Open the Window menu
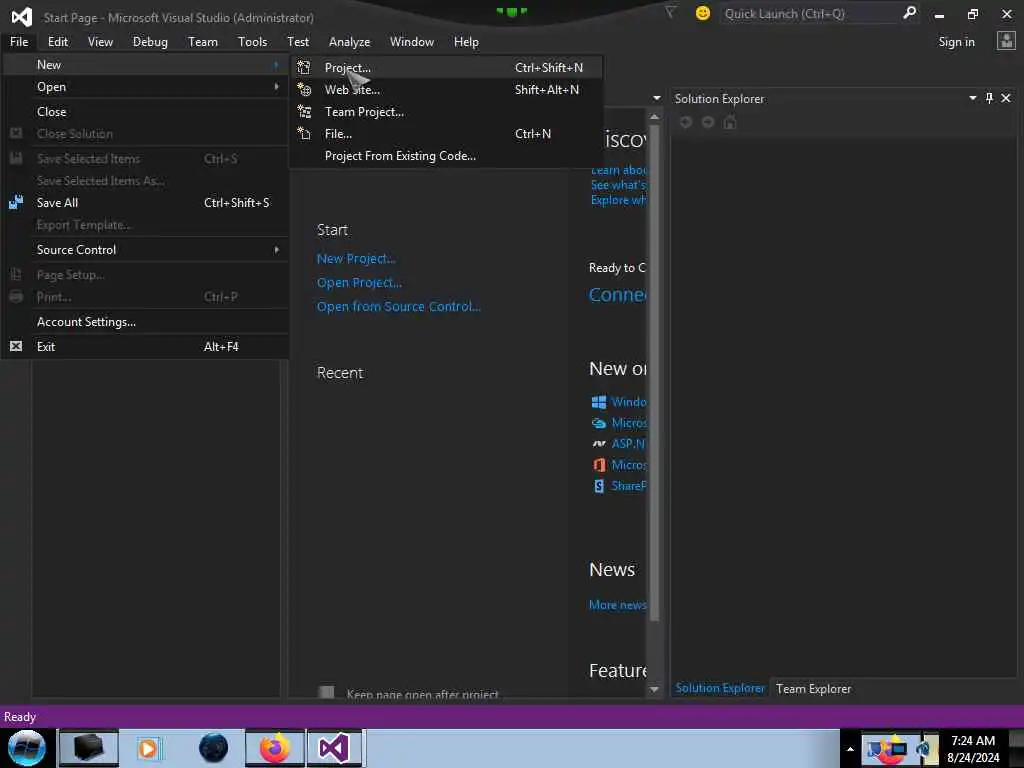Screen dimensions: 1024x768 tap(411, 42)
